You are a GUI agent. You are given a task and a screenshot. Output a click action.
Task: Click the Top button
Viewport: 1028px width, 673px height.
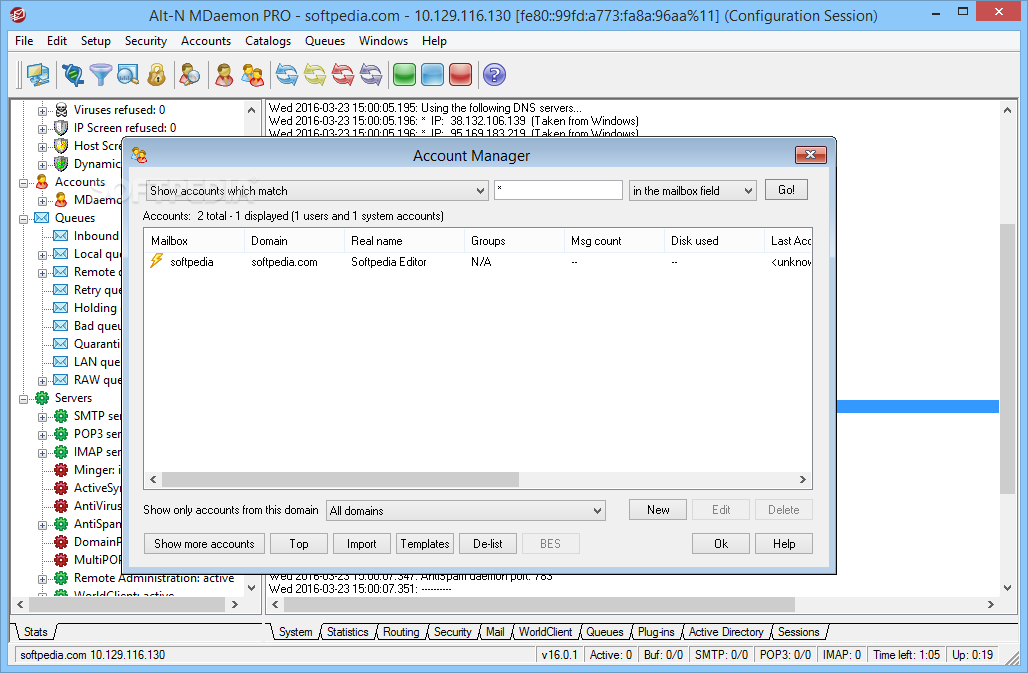[x=298, y=544]
